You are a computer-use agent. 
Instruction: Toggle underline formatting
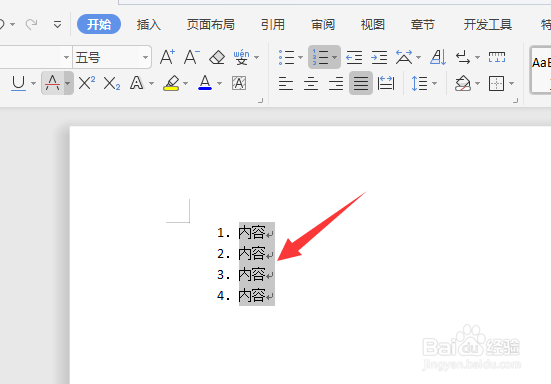[x=18, y=84]
